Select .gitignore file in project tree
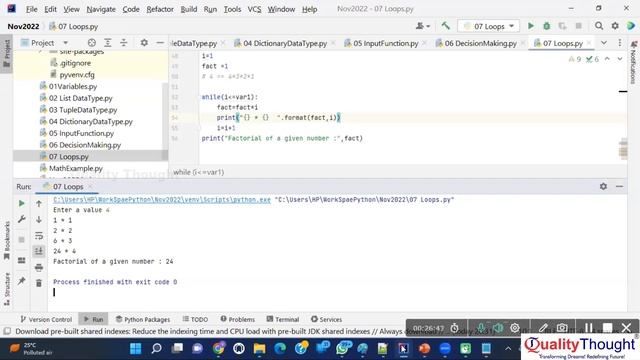The image size is (640, 360). (x=75, y=63)
